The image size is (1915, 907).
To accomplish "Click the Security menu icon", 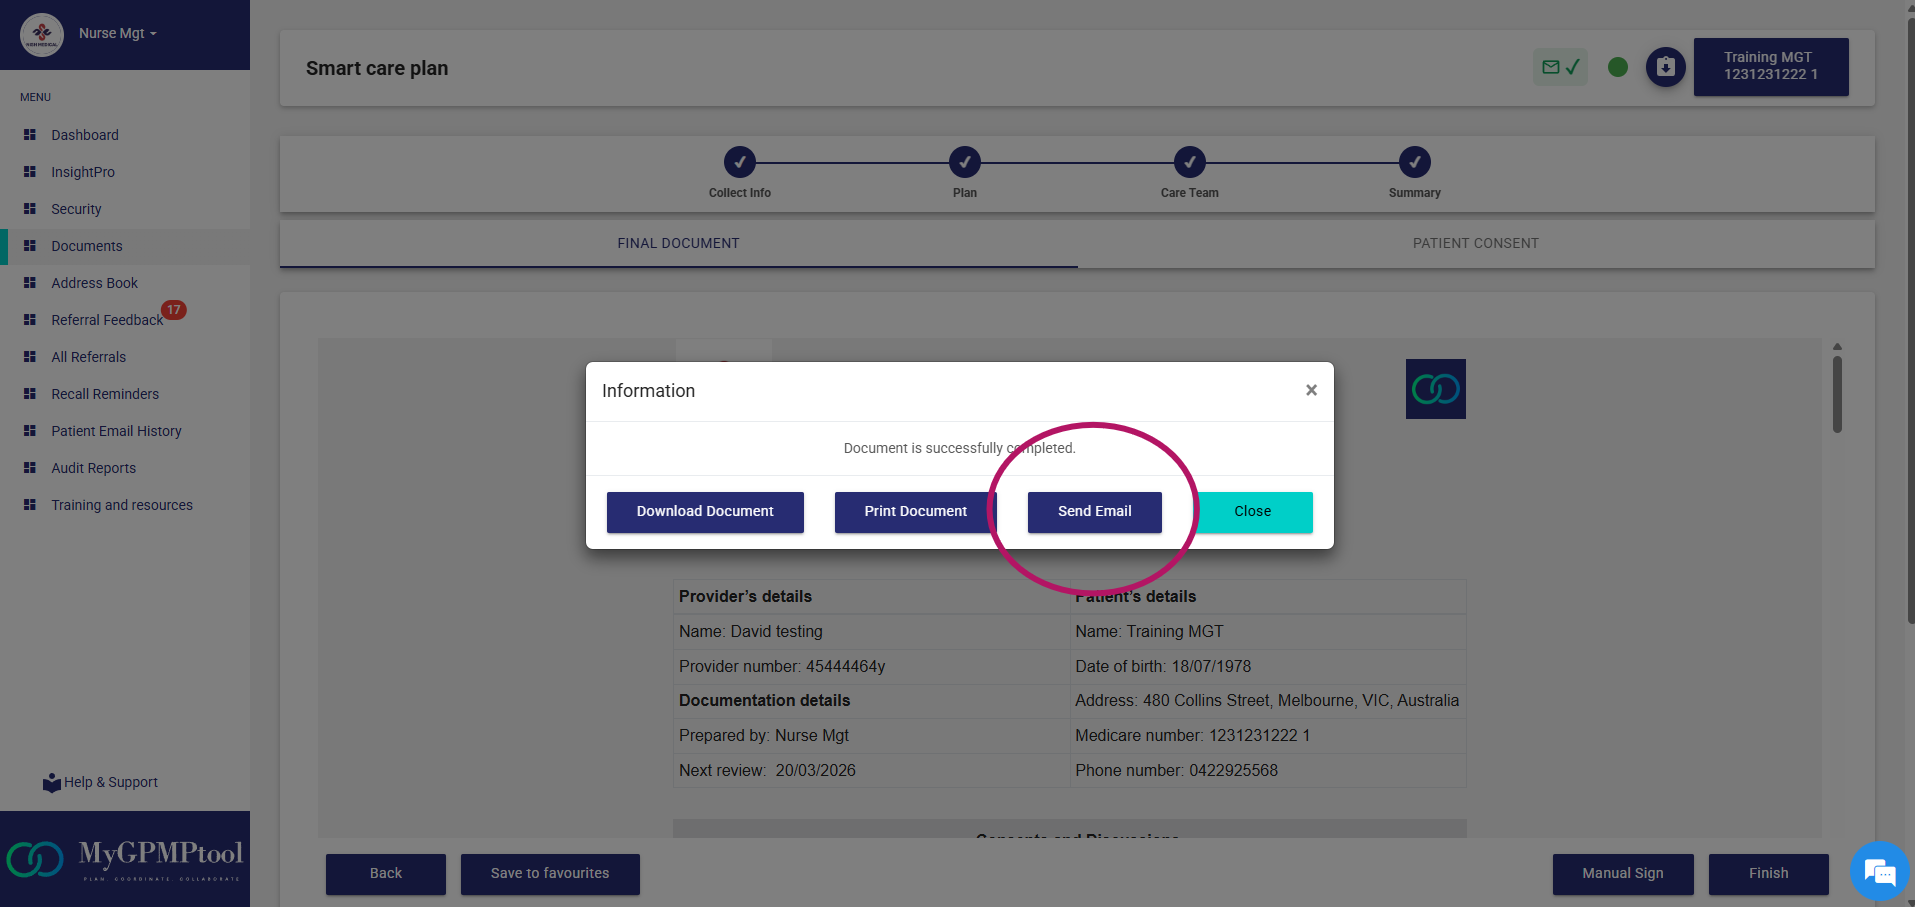I will [x=28, y=209].
